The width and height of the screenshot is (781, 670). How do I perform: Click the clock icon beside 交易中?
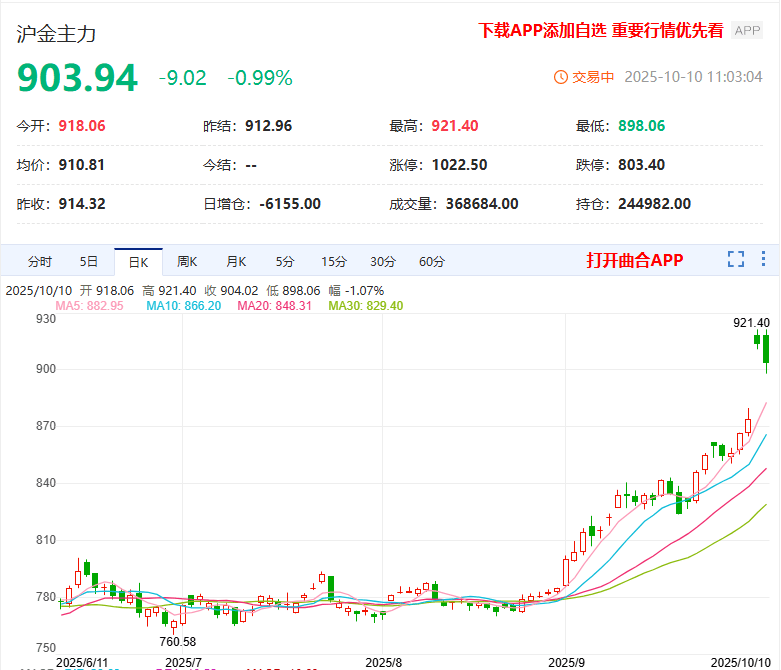tap(560, 77)
